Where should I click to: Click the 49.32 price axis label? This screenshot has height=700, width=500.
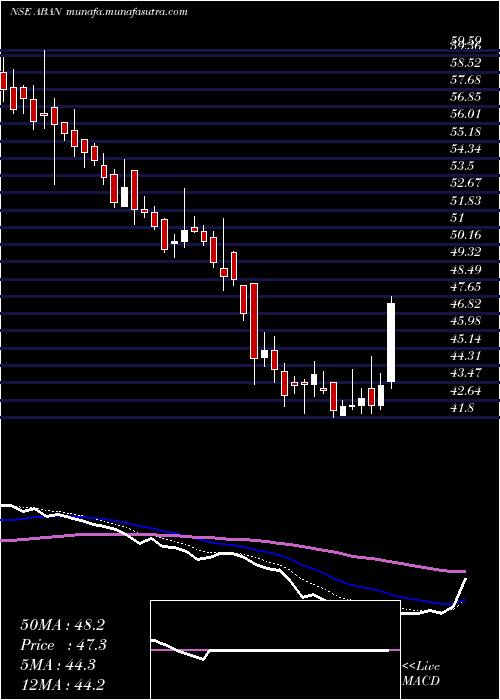point(466,252)
